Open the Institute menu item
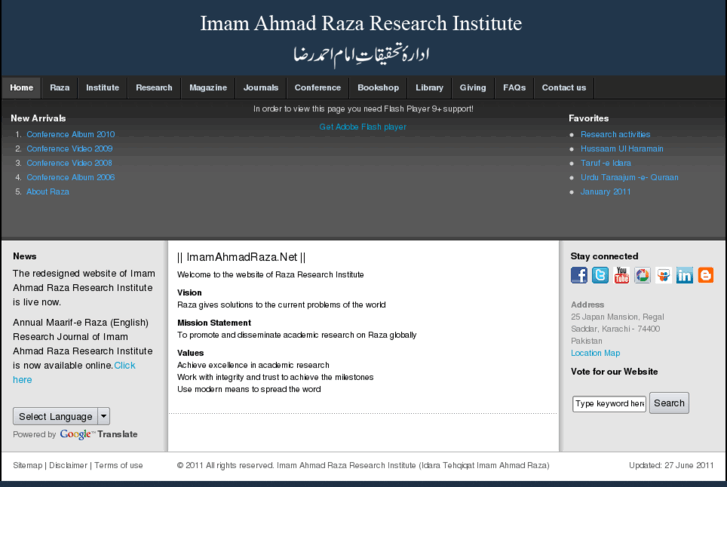Image resolution: width=727 pixels, height=545 pixels. coord(102,88)
